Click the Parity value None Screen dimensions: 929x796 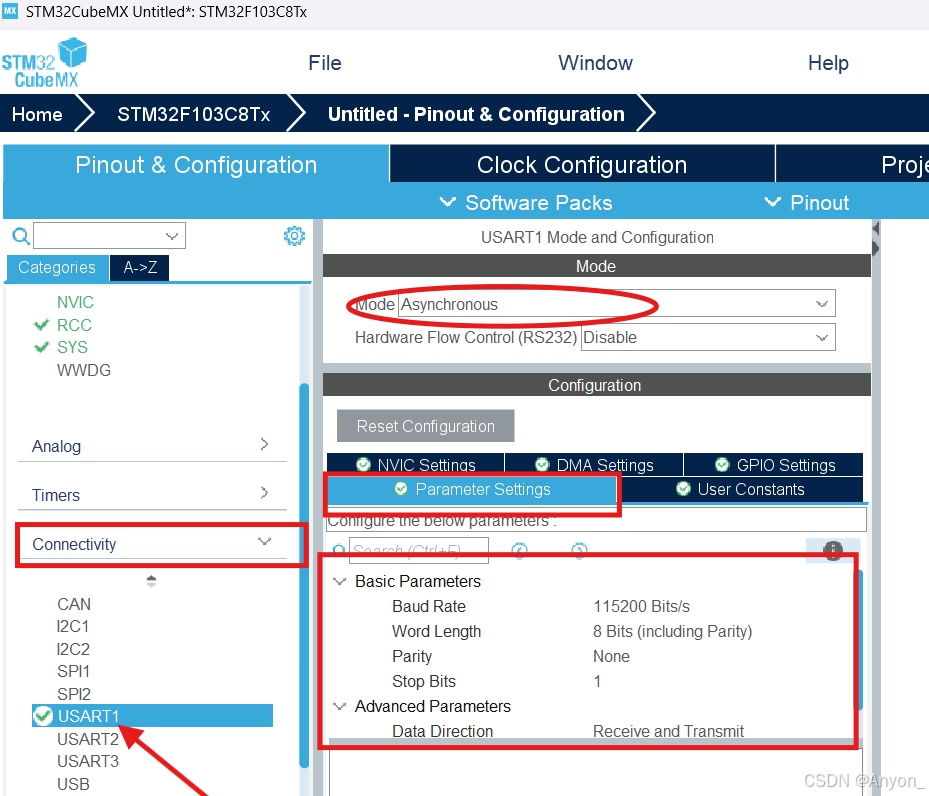click(611, 656)
